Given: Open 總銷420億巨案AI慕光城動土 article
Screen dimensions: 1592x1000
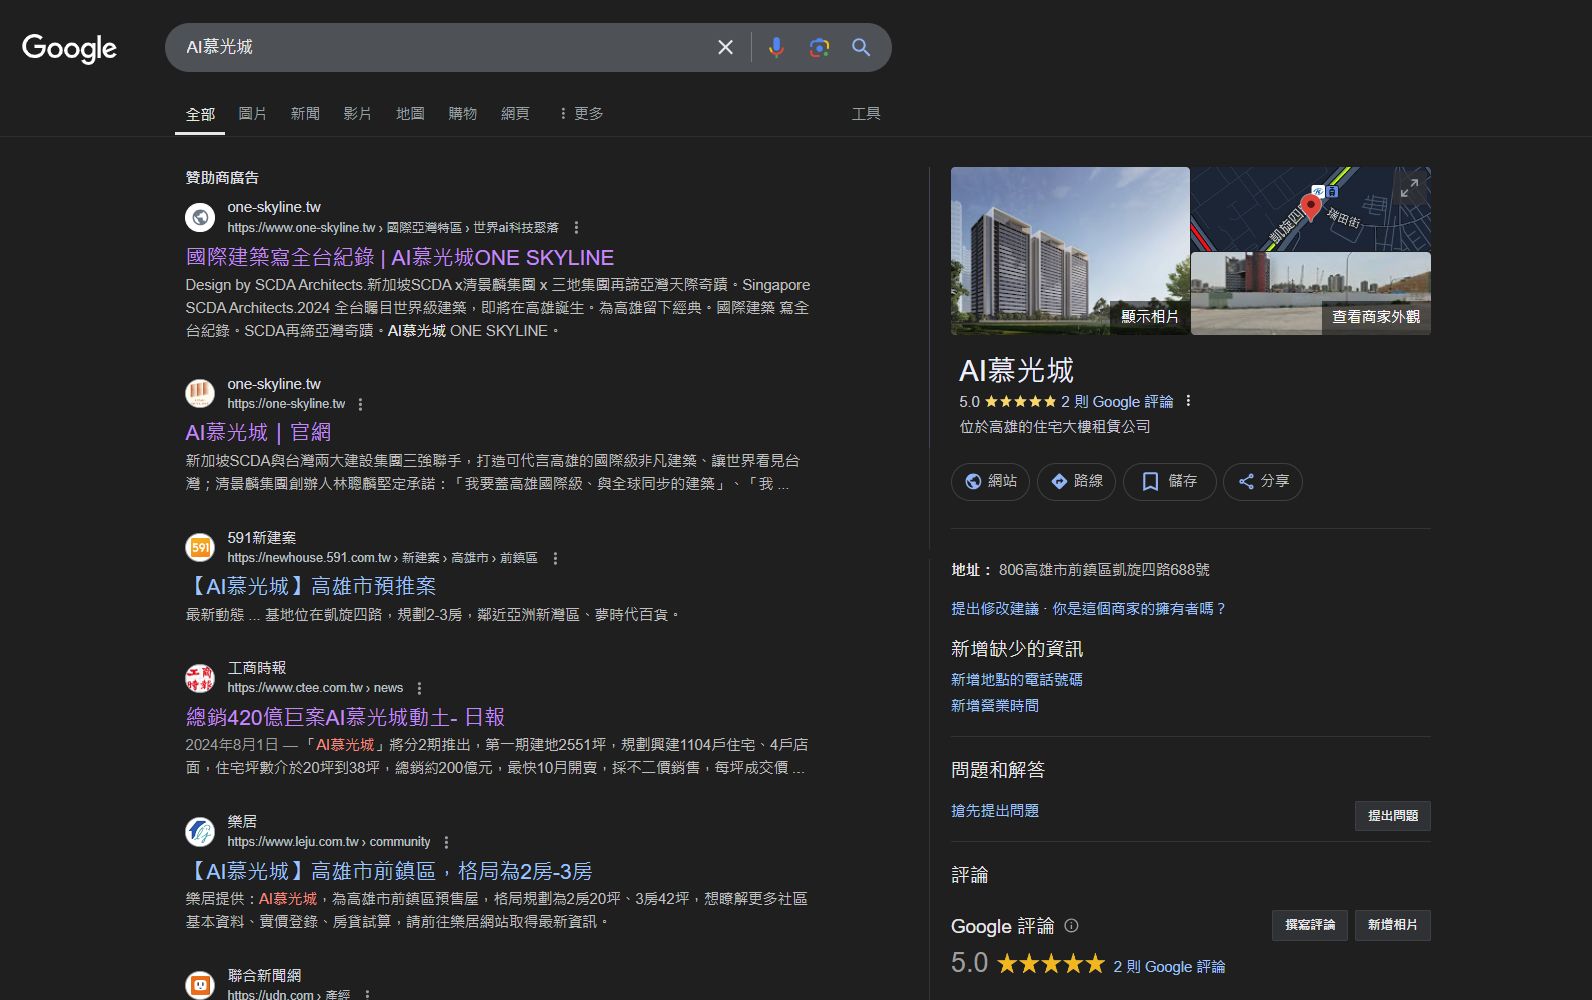Looking at the screenshot, I should coord(345,717).
